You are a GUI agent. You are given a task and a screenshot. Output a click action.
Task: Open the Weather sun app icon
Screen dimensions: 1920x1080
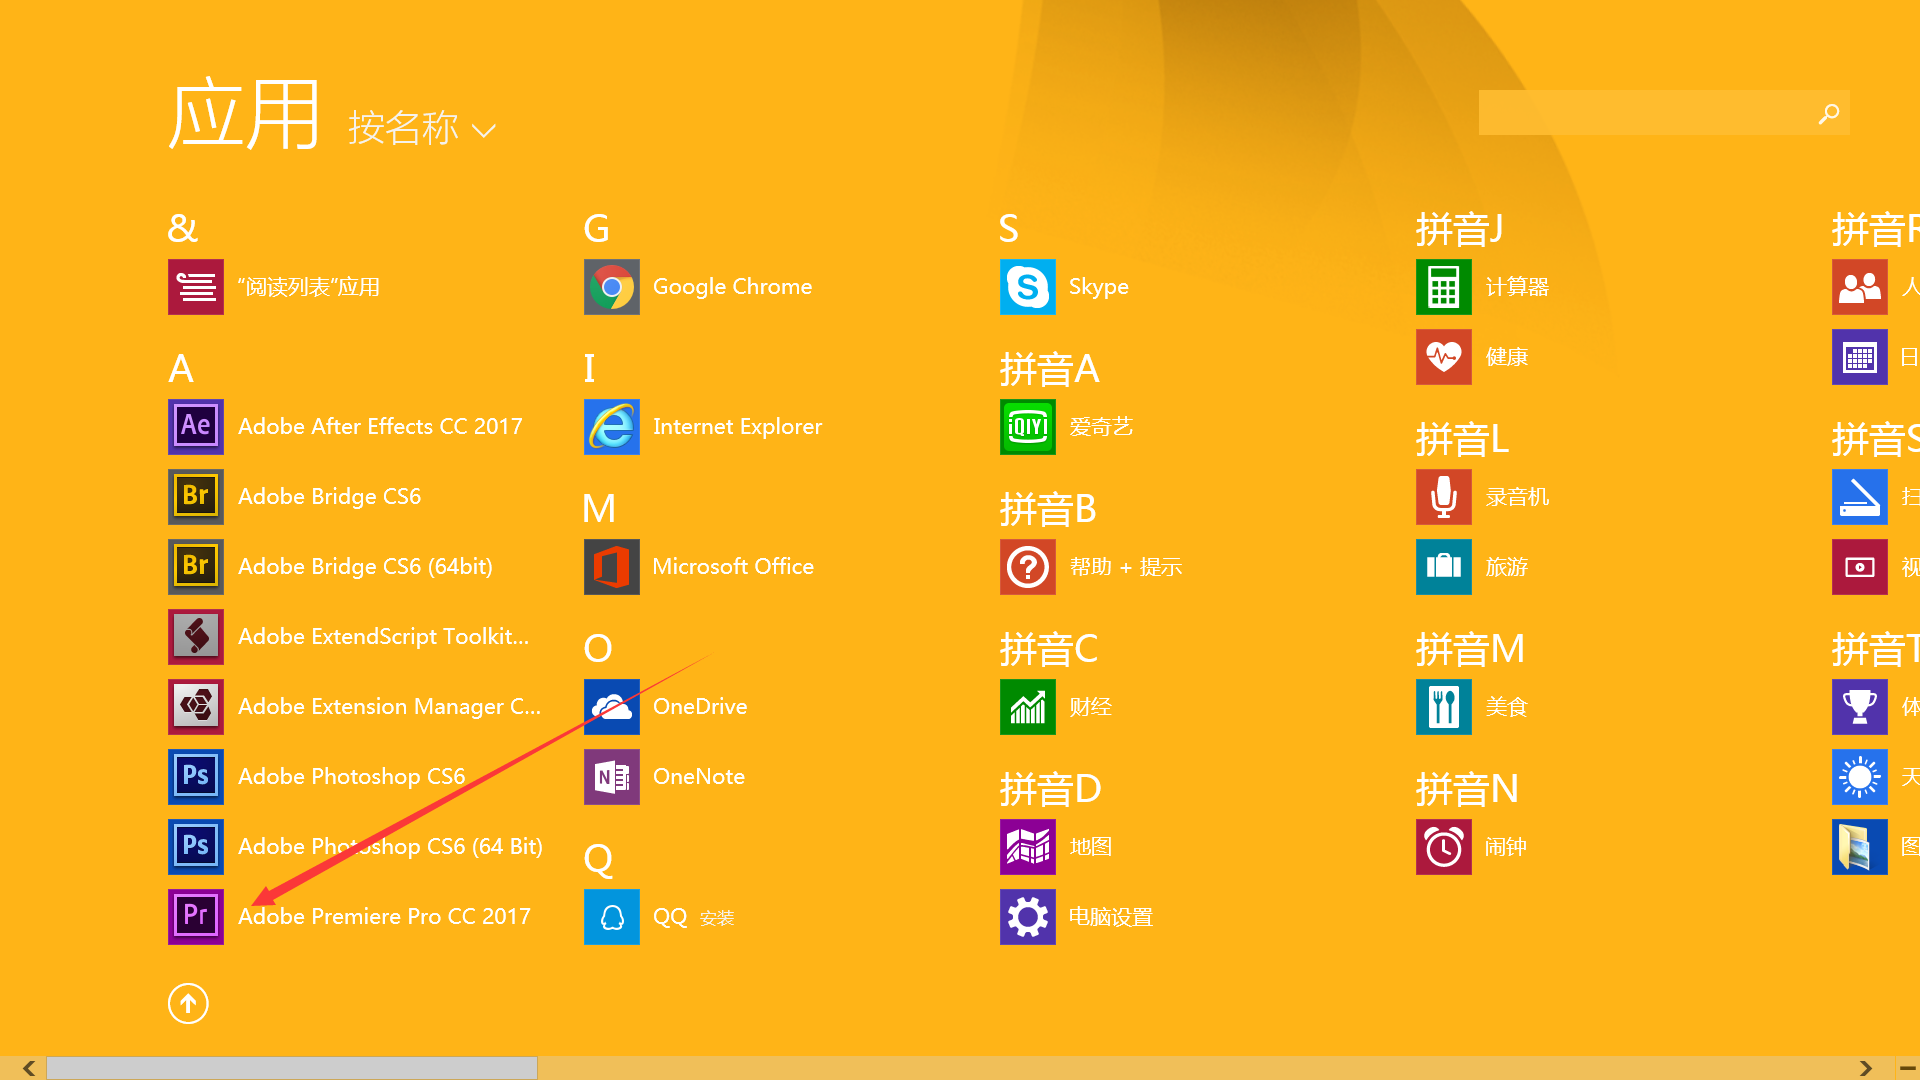(x=1860, y=777)
